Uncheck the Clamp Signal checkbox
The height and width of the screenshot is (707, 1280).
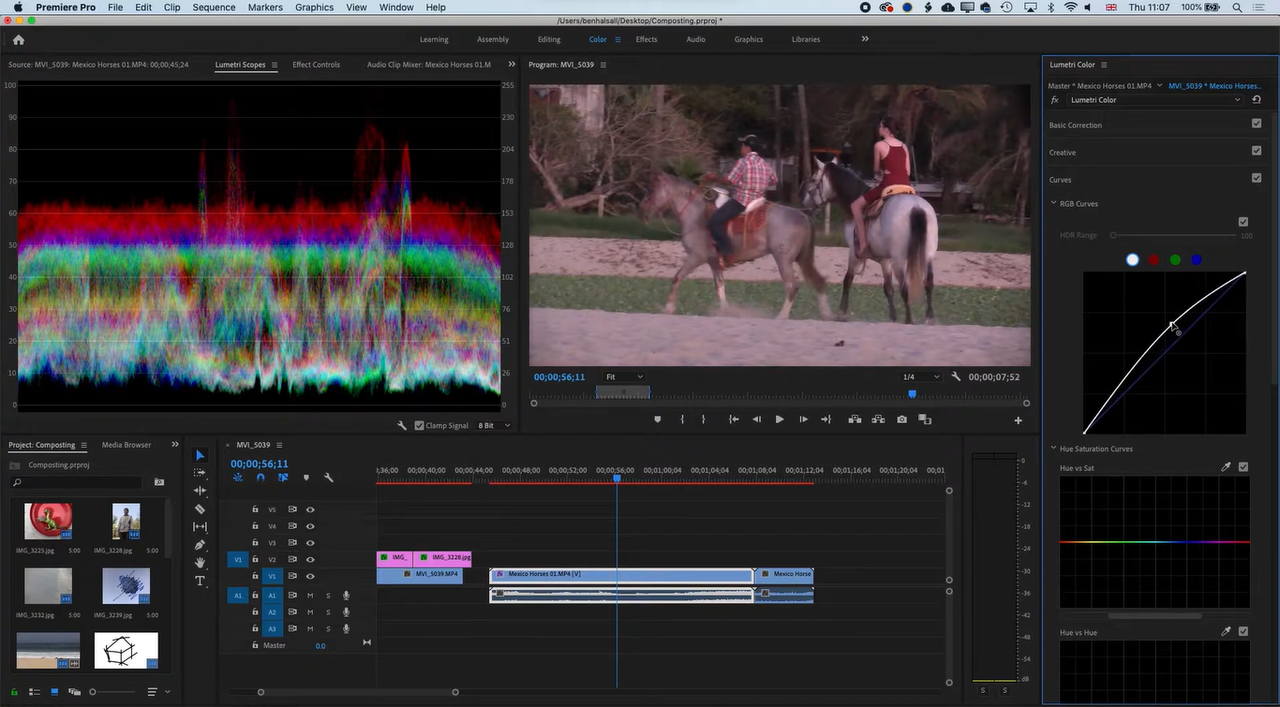coord(420,426)
